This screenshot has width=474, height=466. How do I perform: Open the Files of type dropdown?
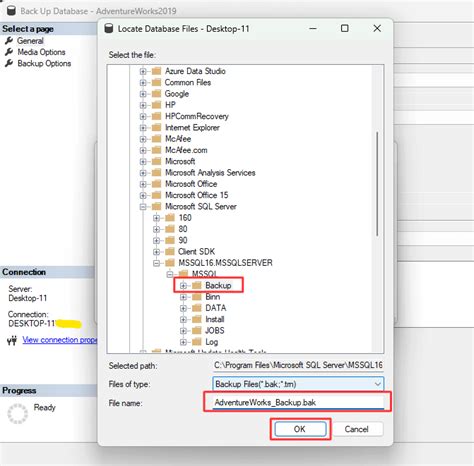[x=298, y=384]
